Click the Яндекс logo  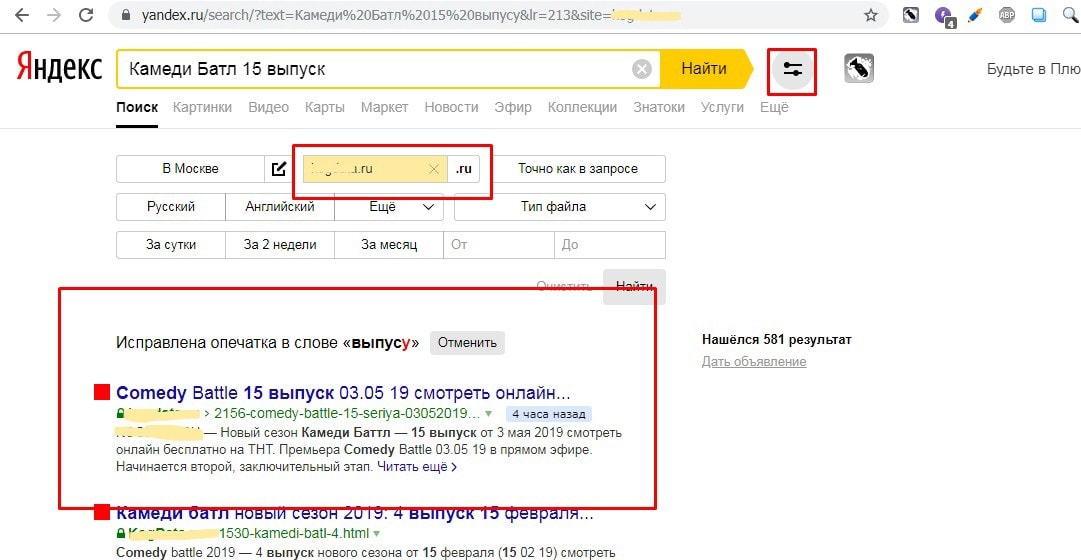tap(59, 68)
